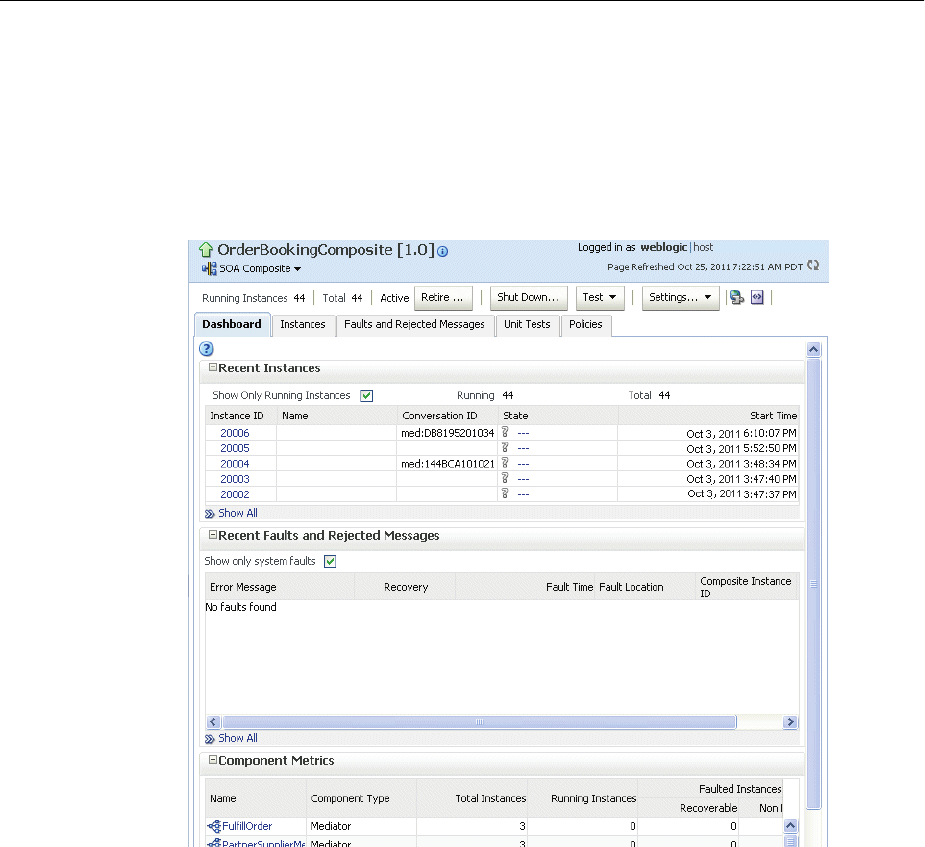Click the XML source icon in toolbar

pyautogui.click(x=757, y=298)
